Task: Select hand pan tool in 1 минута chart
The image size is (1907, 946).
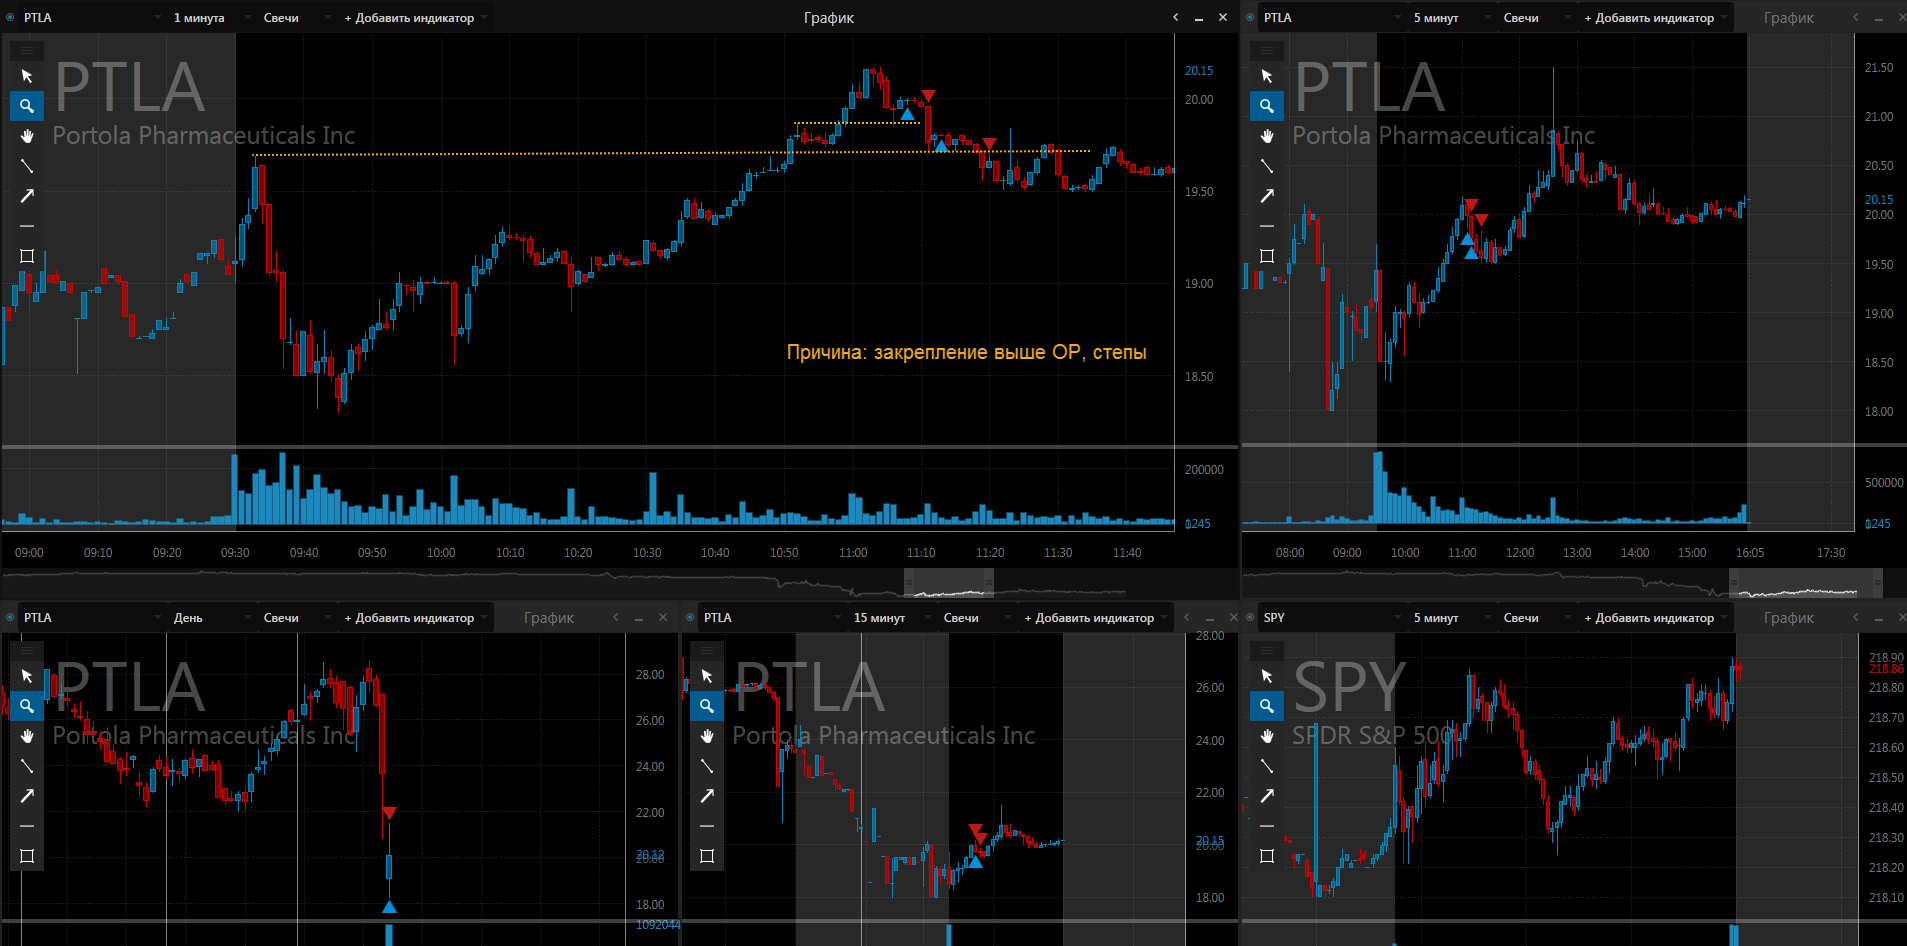Action: 27,136
